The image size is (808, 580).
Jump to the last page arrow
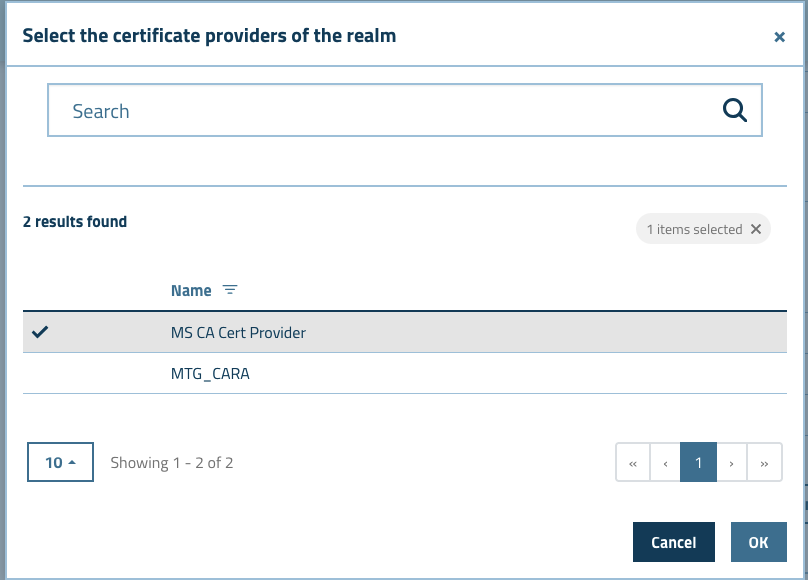[x=764, y=462]
